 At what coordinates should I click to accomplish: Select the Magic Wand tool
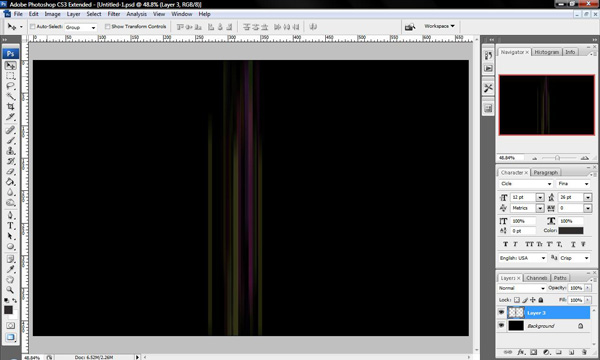pyautogui.click(x=10, y=96)
